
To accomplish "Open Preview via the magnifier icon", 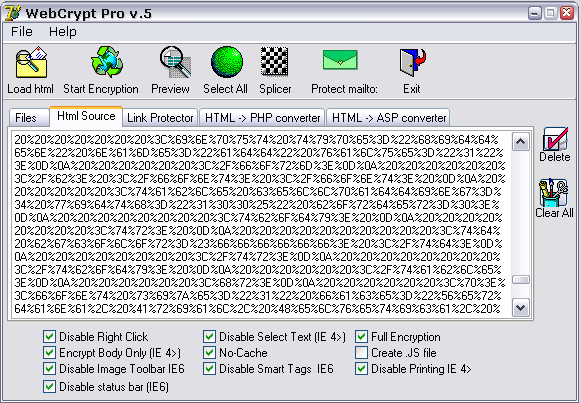I will tap(175, 62).
